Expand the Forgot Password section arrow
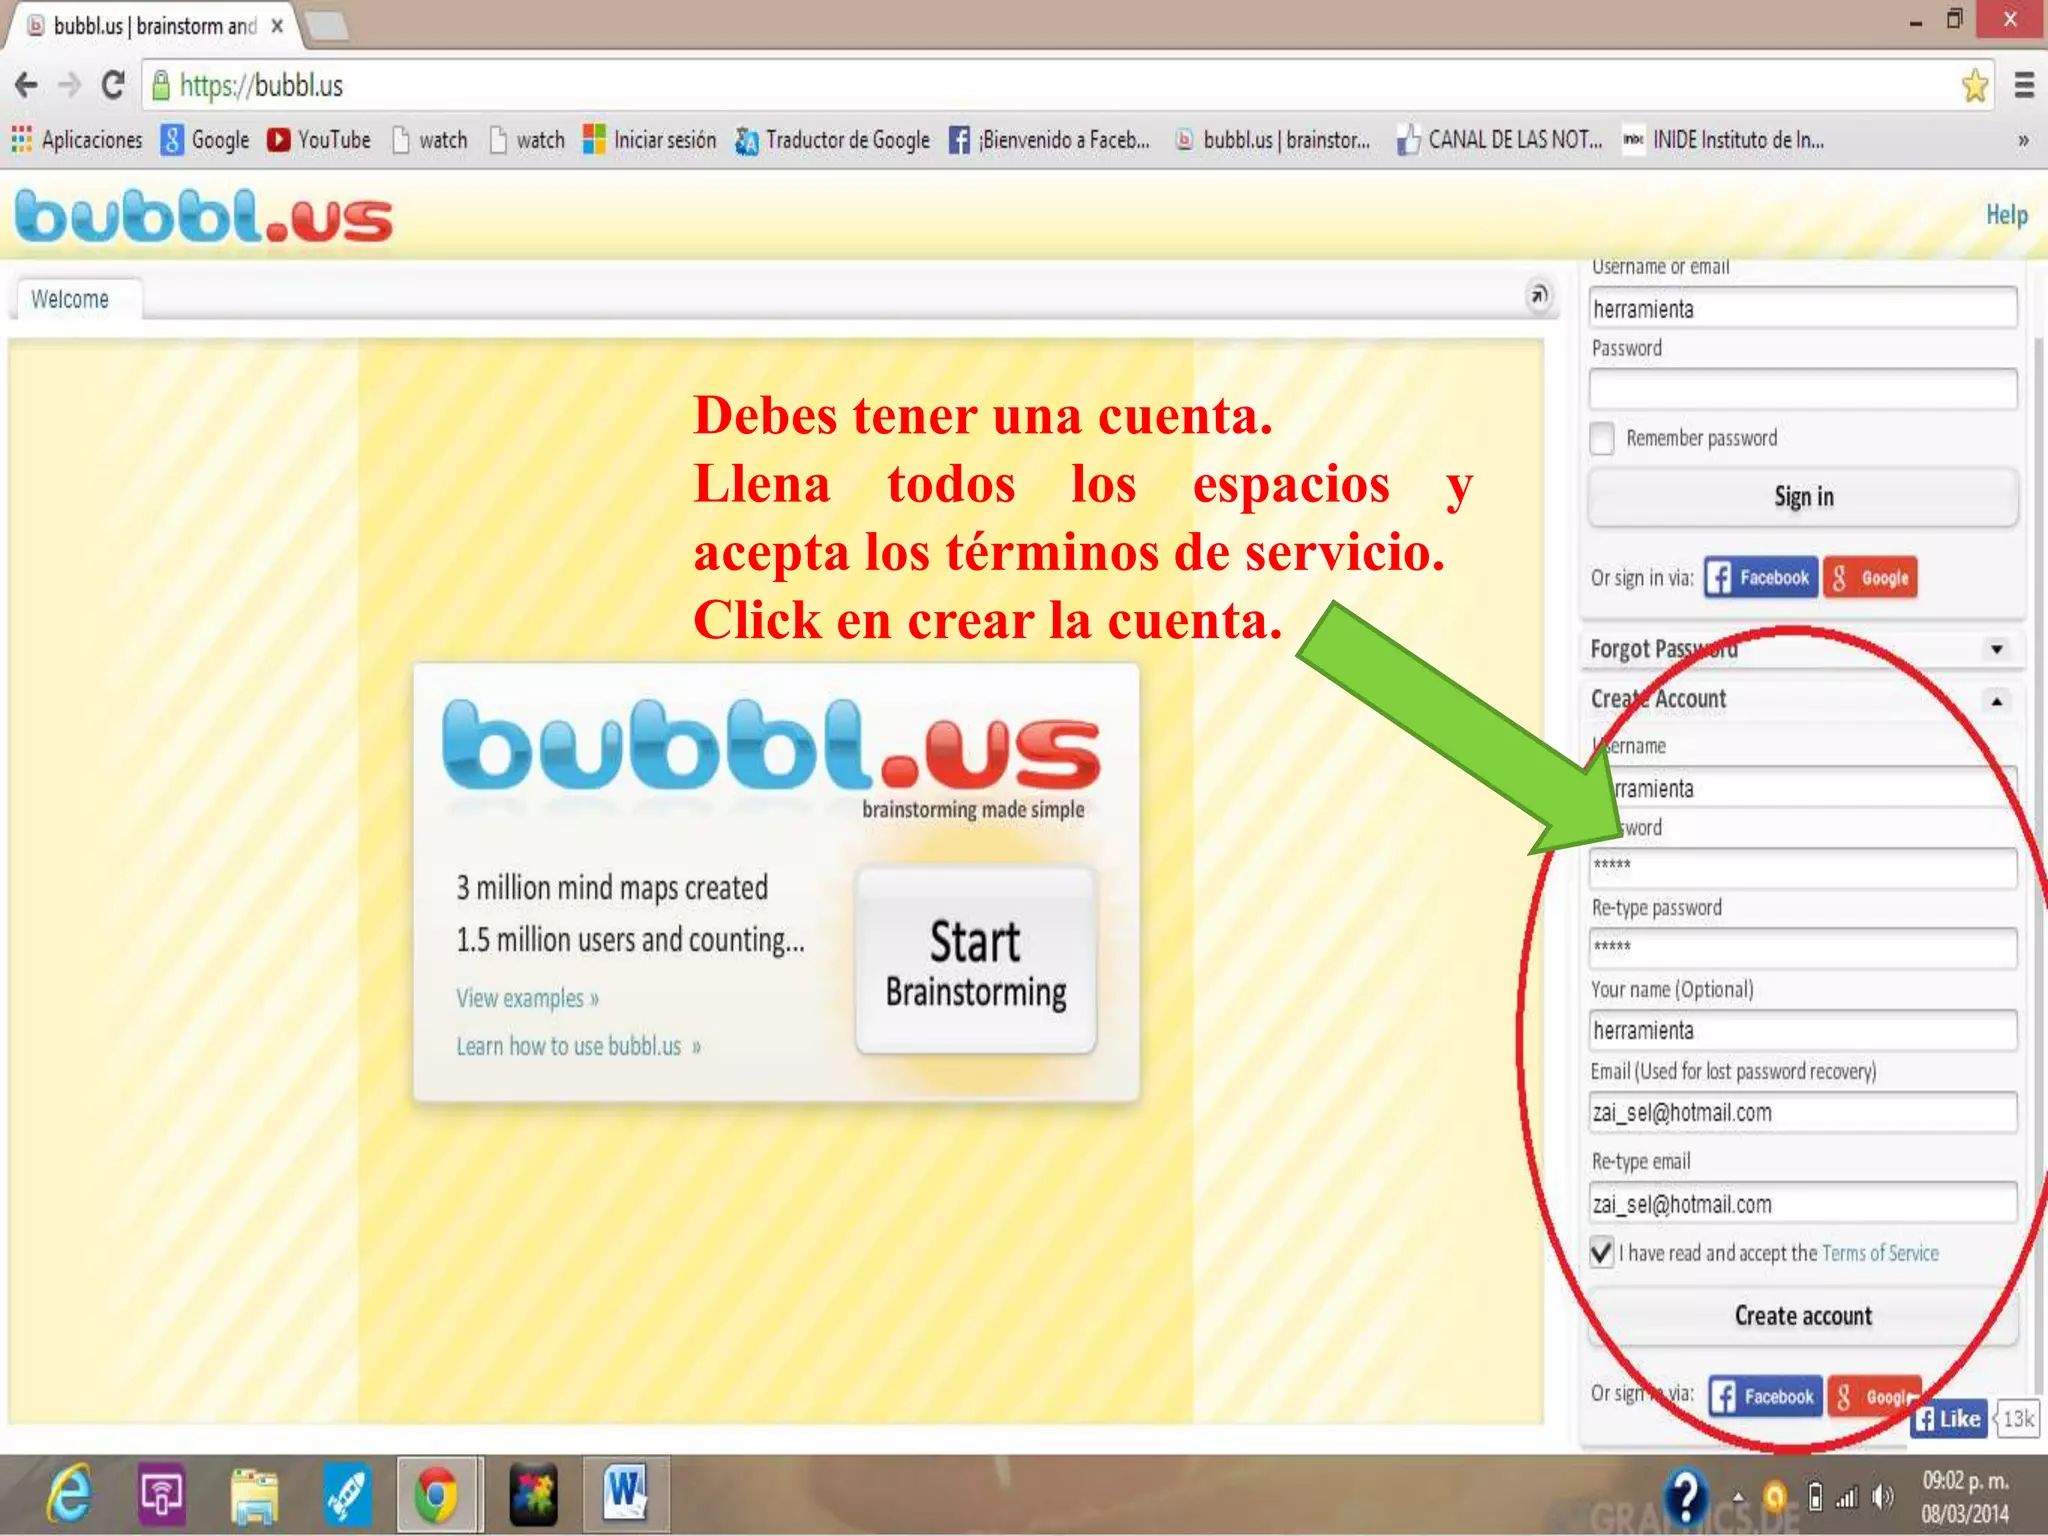The image size is (2048, 1536). coord(1996,649)
